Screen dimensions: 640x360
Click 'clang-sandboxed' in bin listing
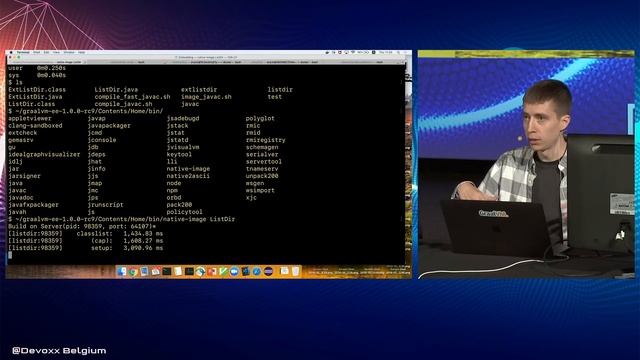pos(35,126)
